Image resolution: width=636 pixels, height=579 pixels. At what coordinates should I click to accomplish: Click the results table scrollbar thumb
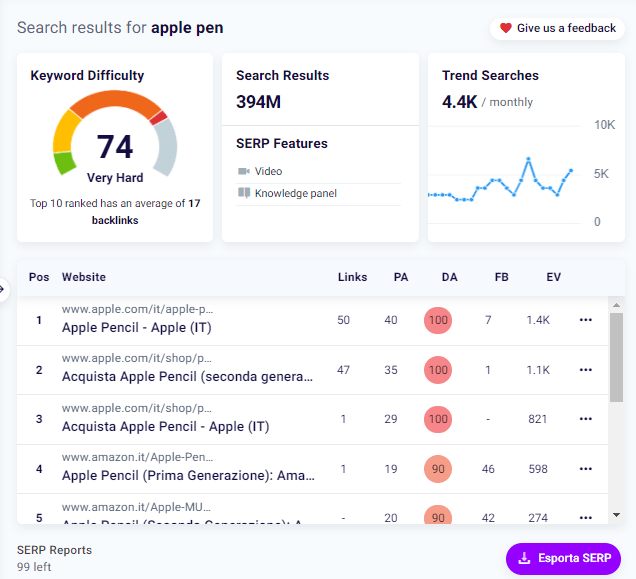coord(617,357)
